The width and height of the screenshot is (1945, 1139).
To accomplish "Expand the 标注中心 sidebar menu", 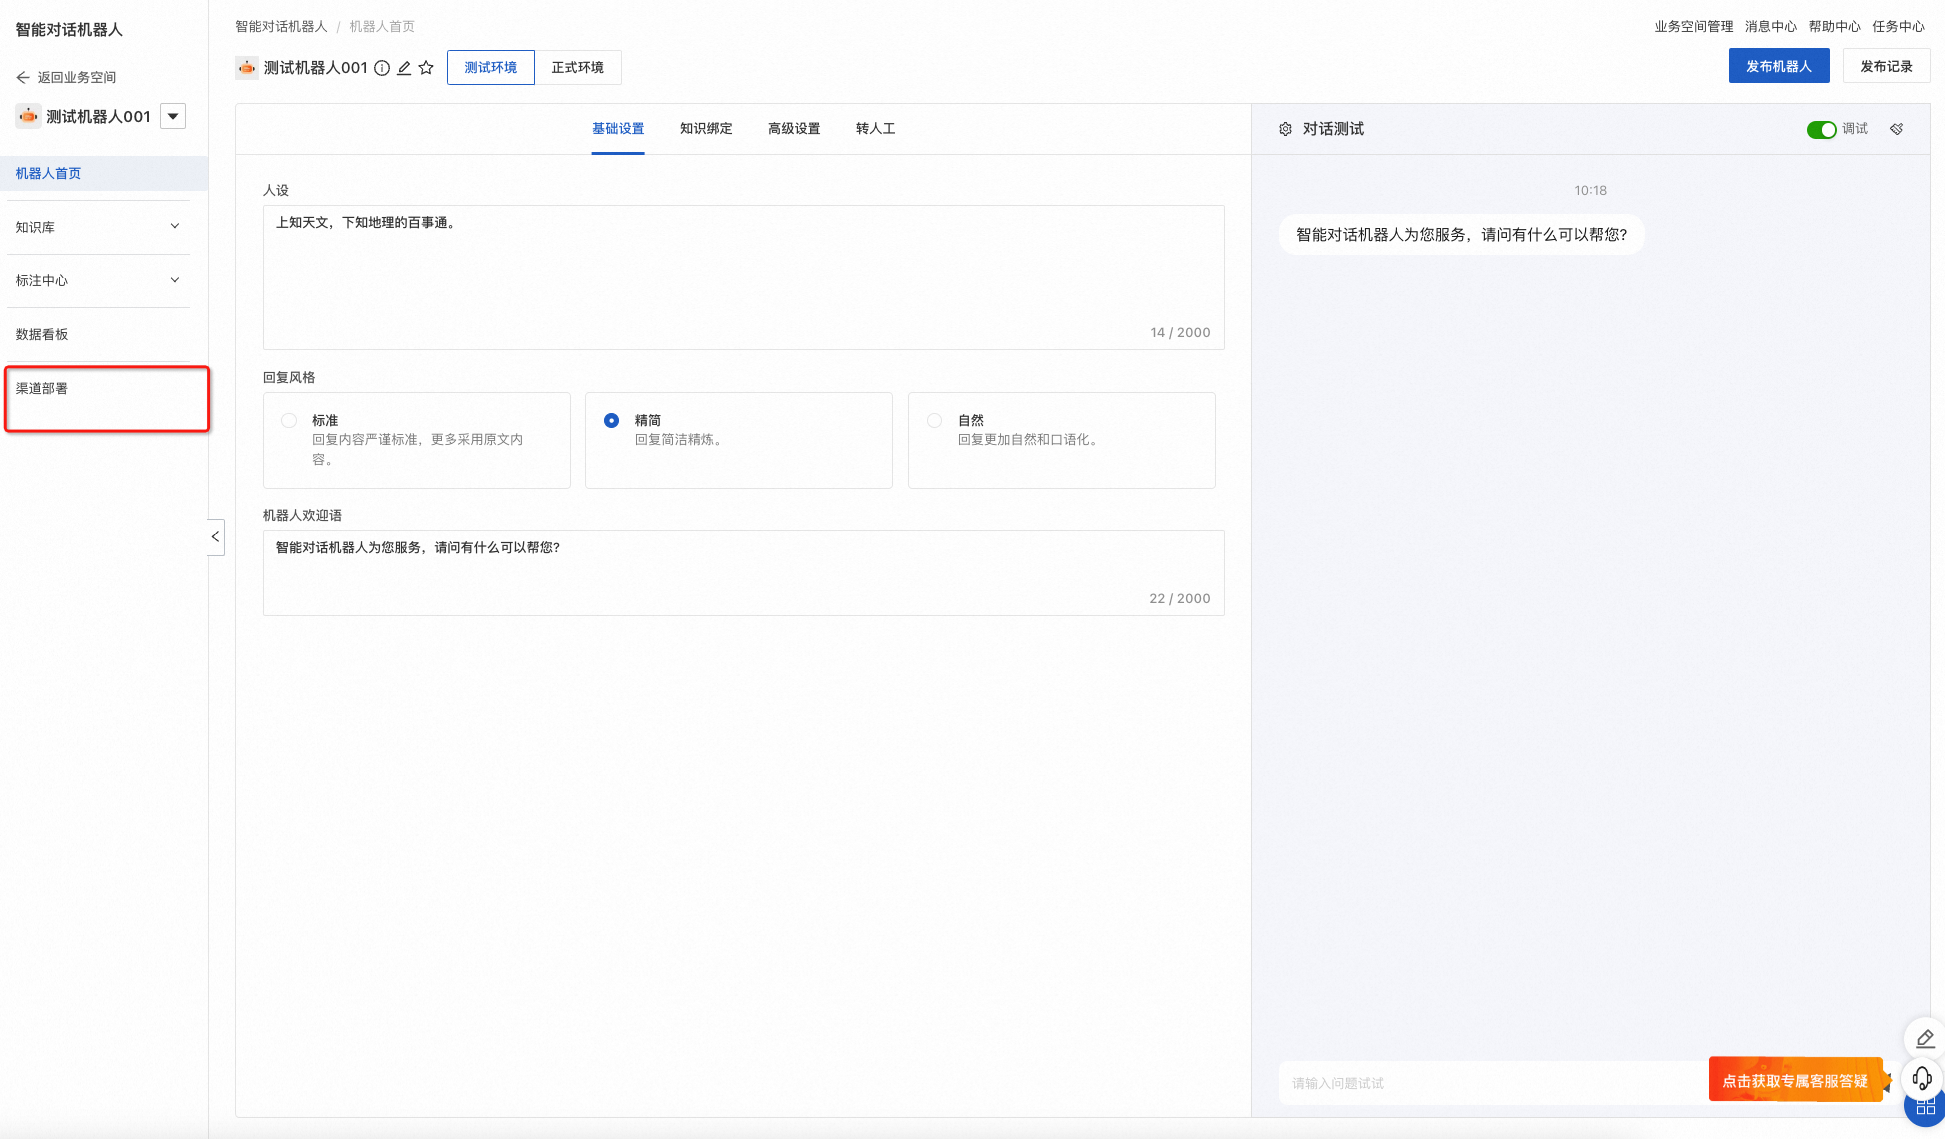I will click(x=98, y=281).
